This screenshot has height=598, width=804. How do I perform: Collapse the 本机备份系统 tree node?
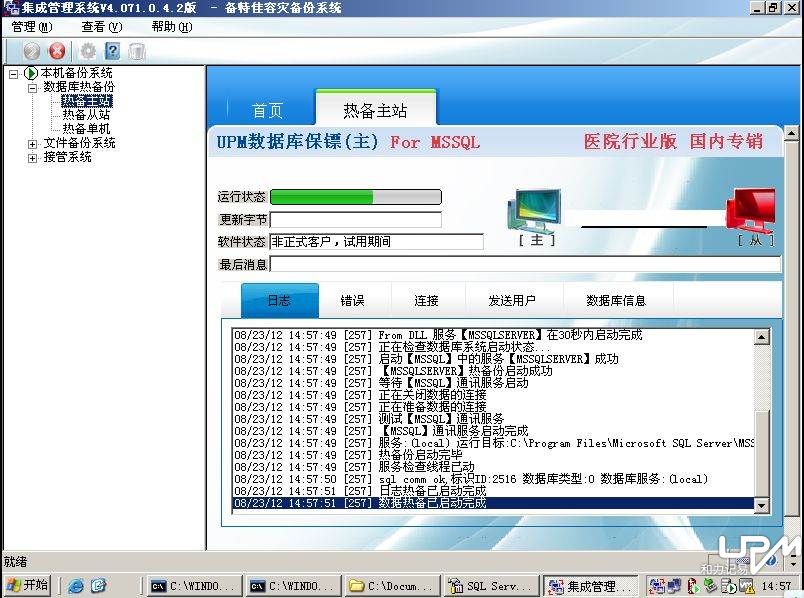coord(14,74)
